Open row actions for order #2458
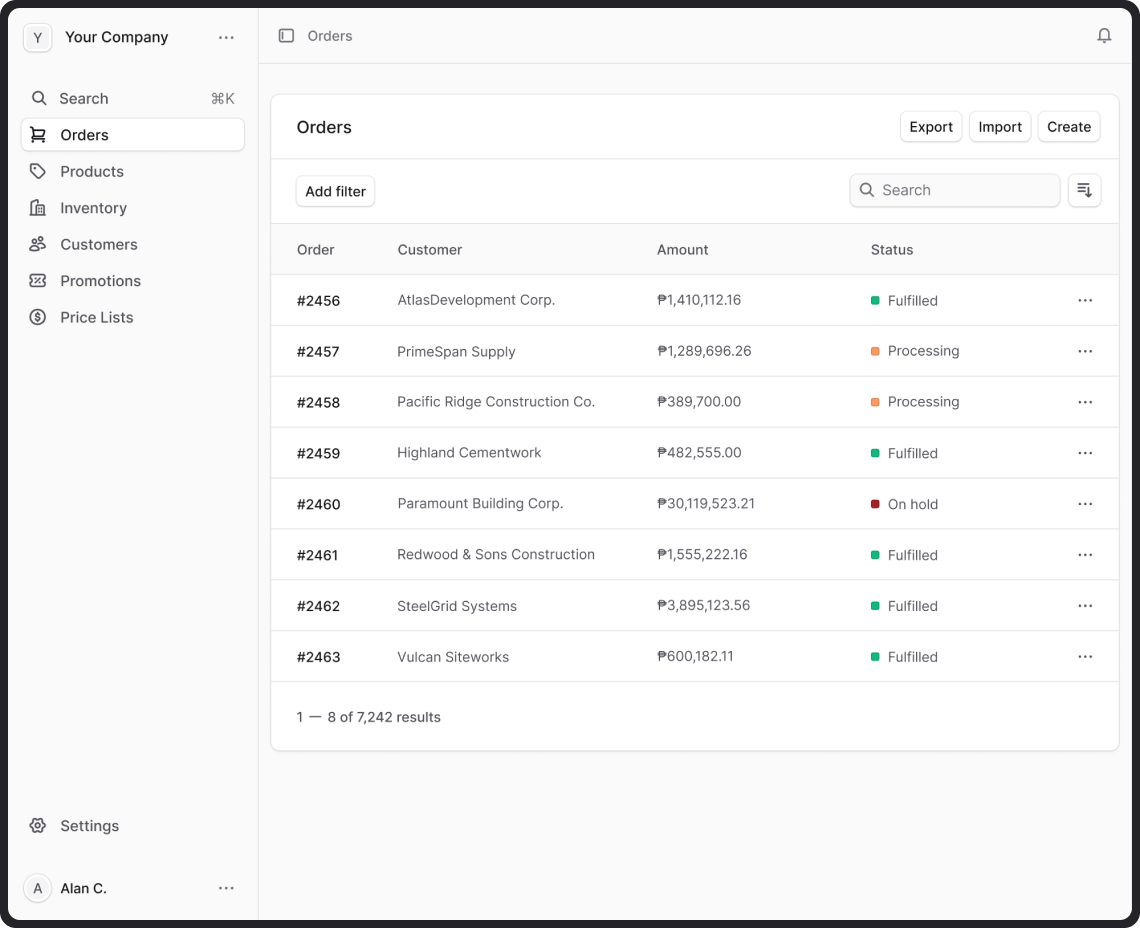1140x928 pixels. coord(1085,402)
